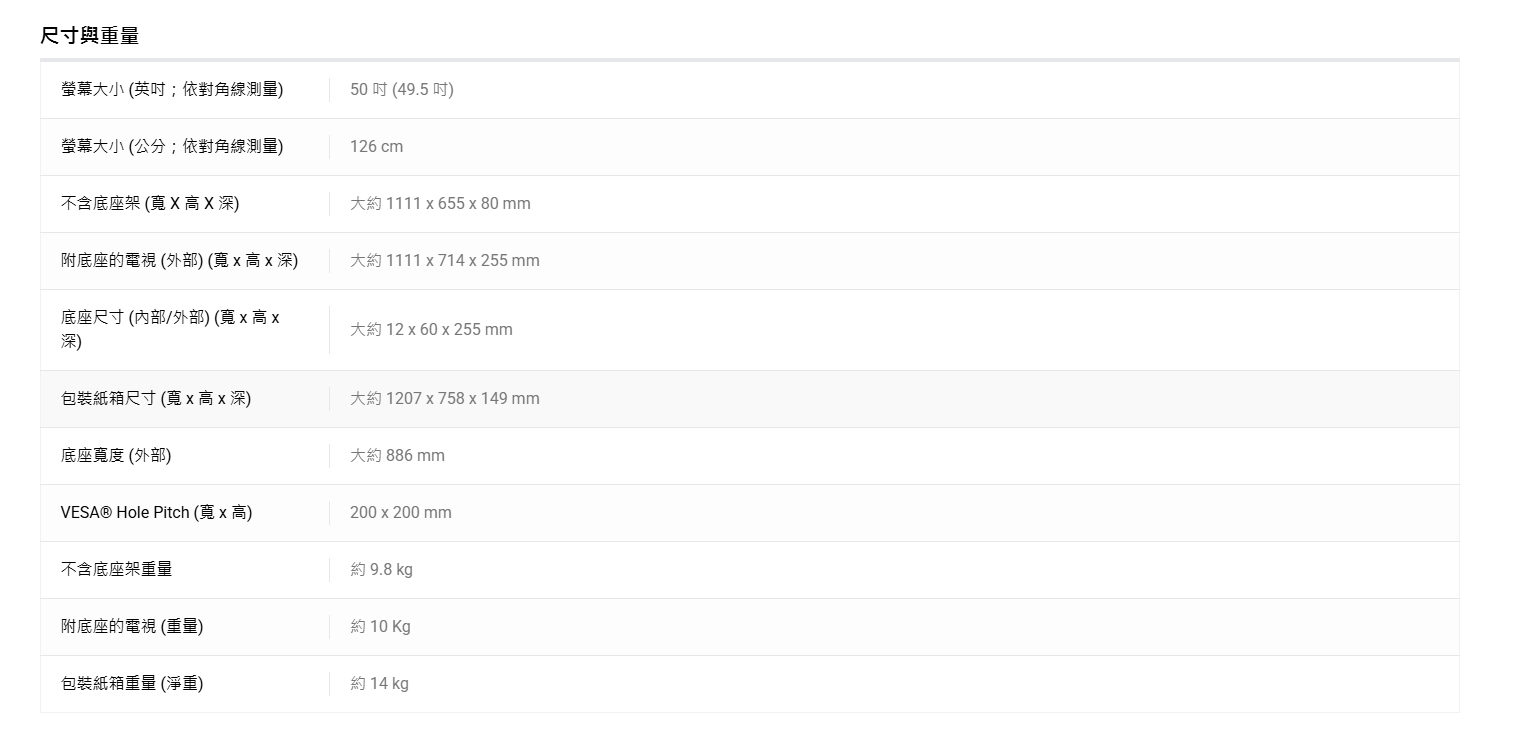Image resolution: width=1513 pixels, height=735 pixels.
Task: Select 大約 1111 x 655 x 80 mm value
Action: tap(440, 203)
